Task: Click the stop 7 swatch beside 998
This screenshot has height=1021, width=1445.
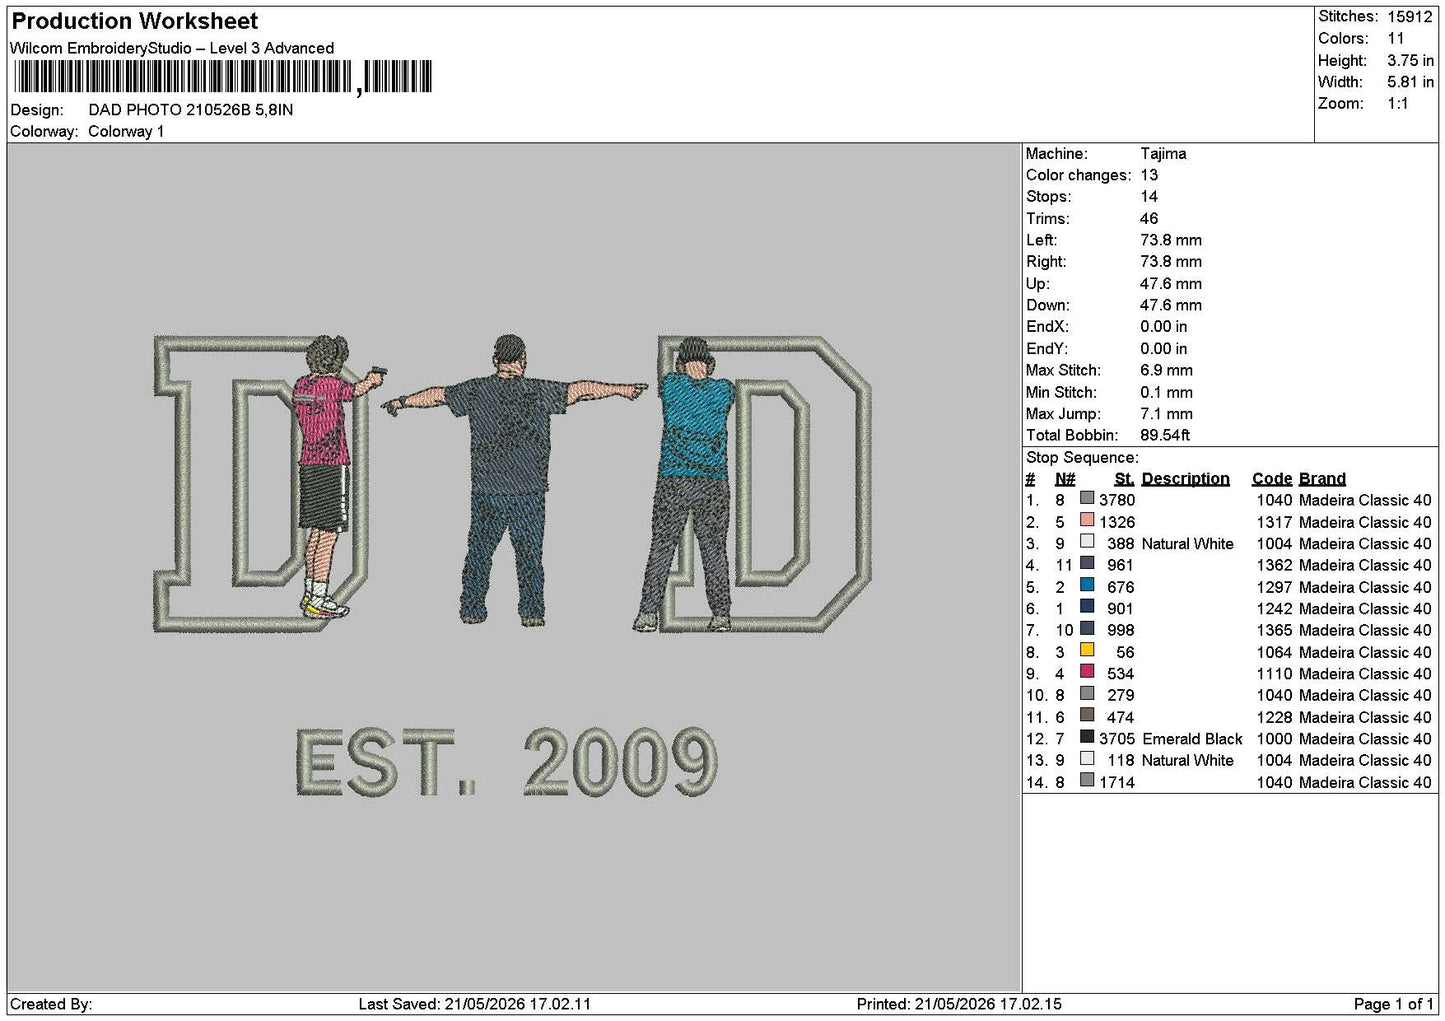Action: tap(1087, 629)
